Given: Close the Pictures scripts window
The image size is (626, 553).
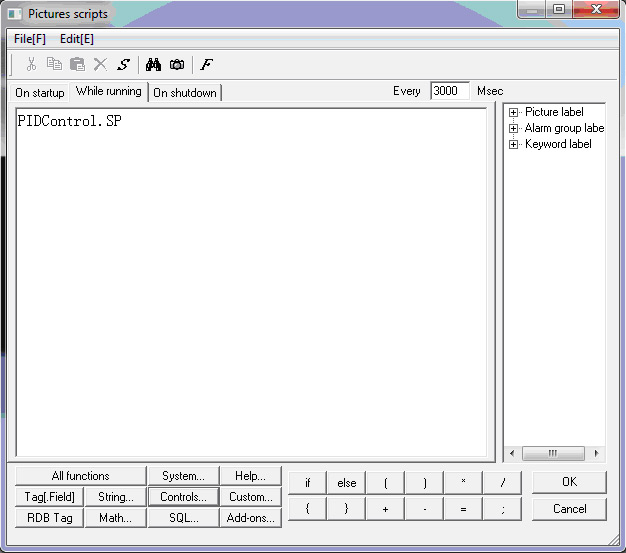Looking at the screenshot, I should click(596, 9).
